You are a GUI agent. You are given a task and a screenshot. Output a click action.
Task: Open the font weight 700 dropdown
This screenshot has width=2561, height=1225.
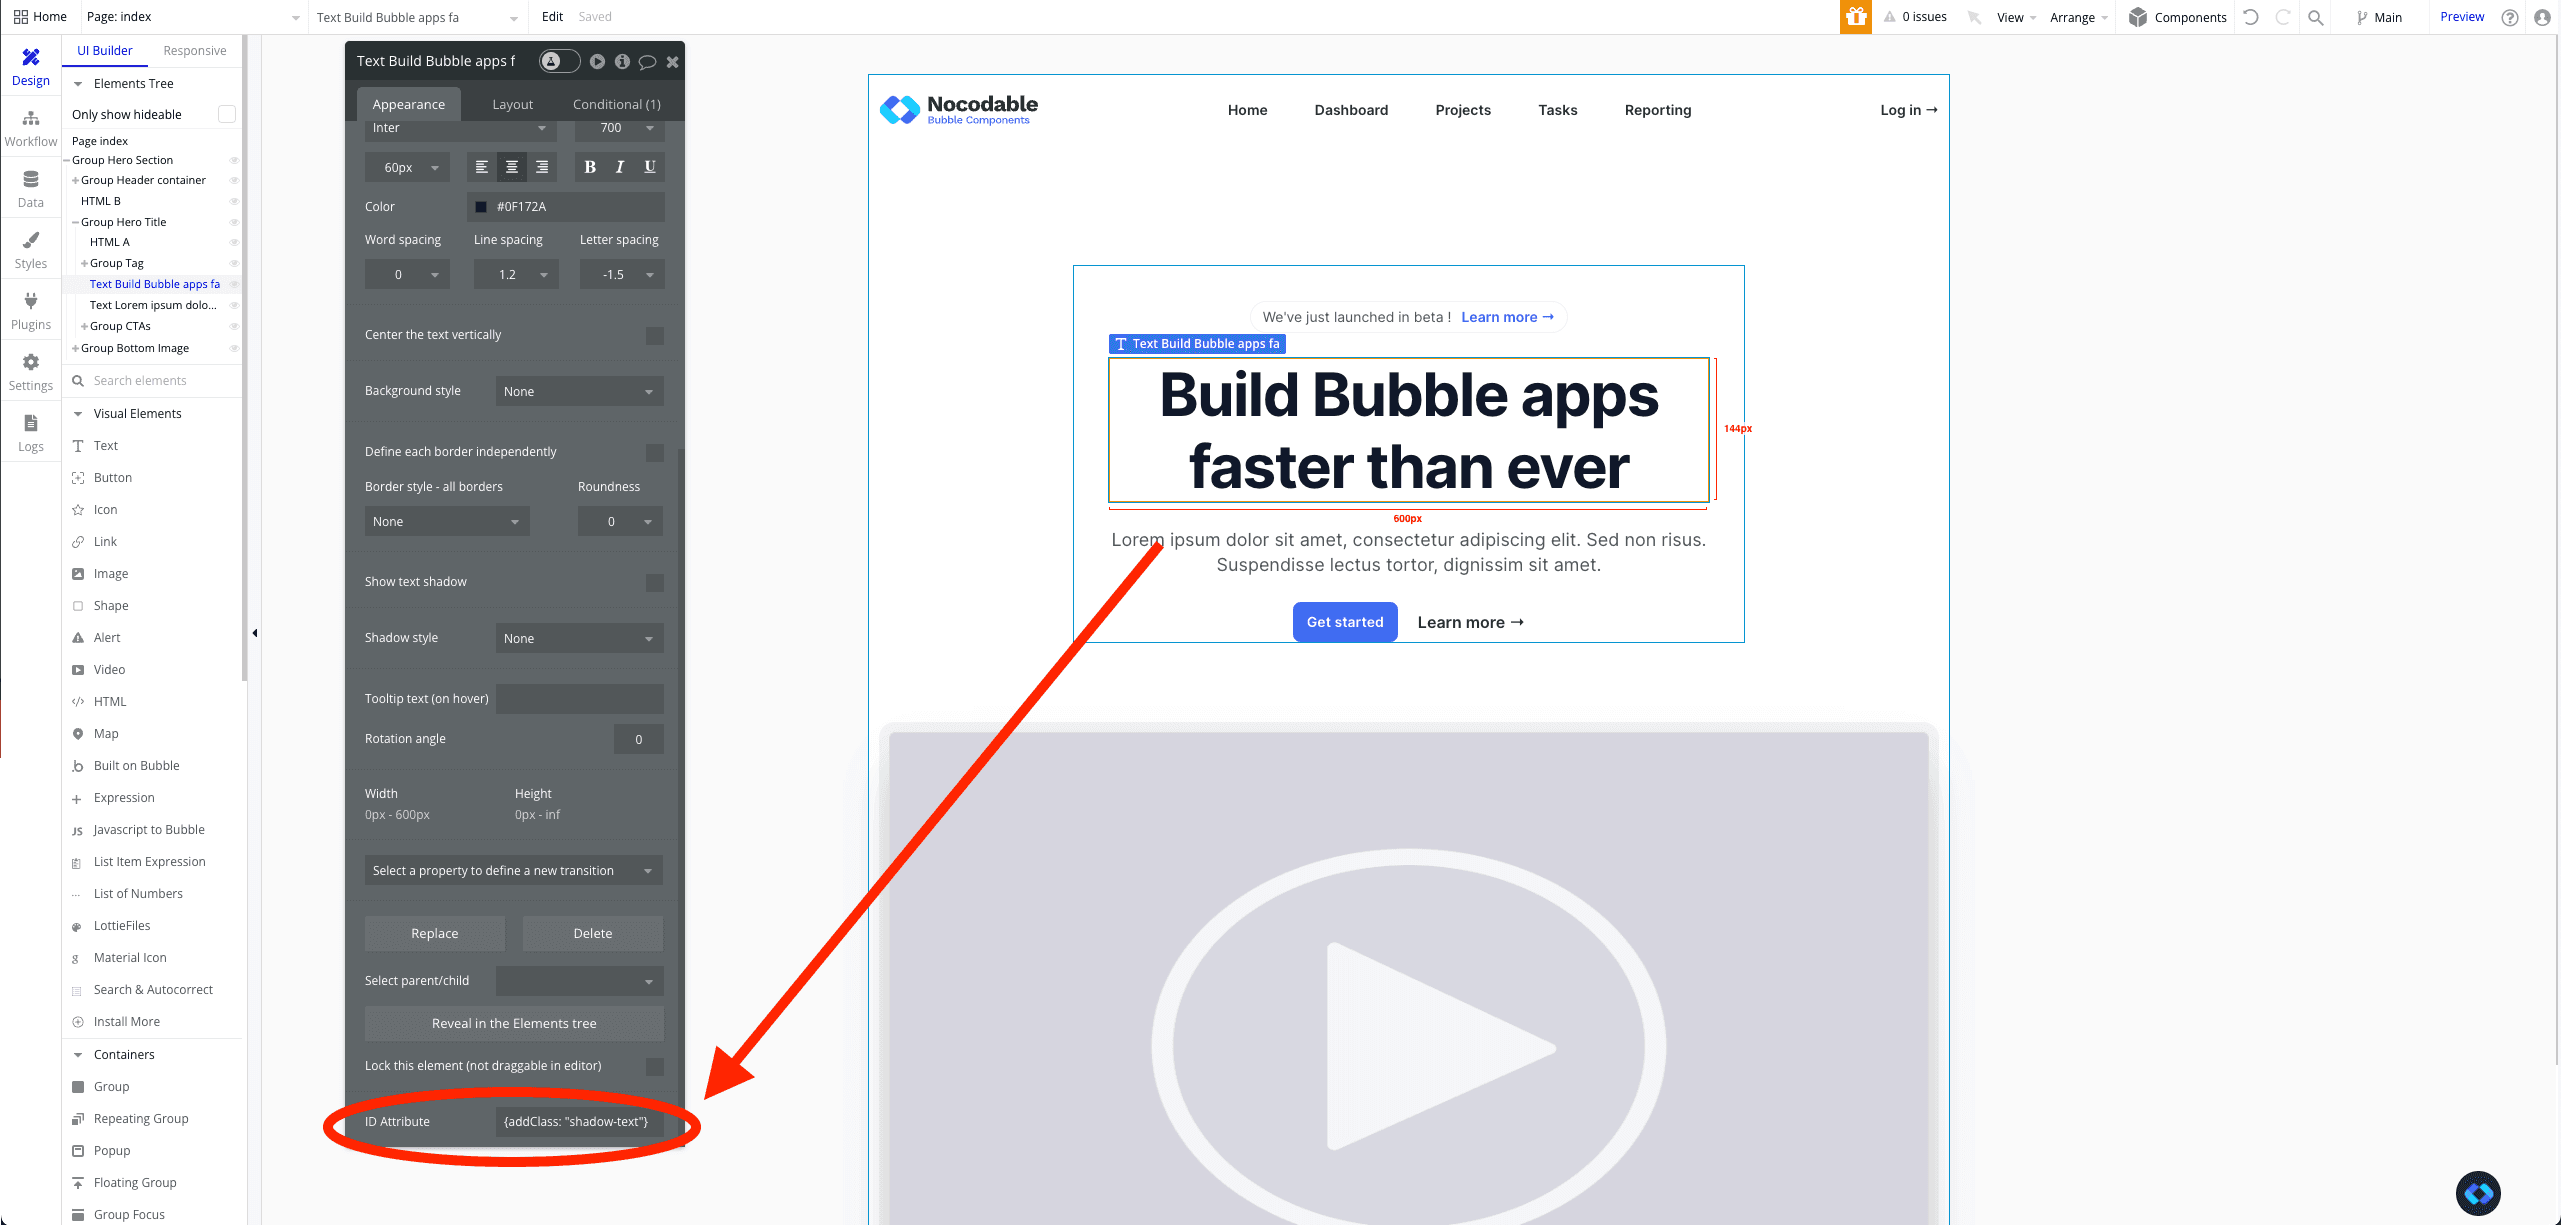click(620, 128)
